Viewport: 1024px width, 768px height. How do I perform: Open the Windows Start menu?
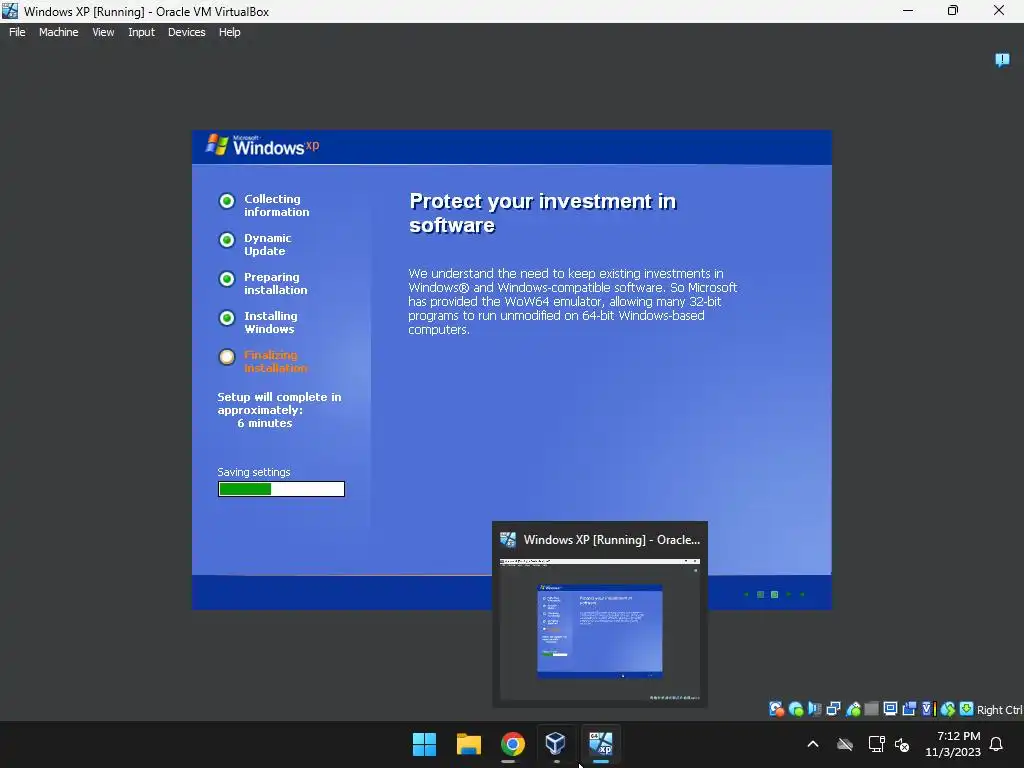(x=424, y=744)
